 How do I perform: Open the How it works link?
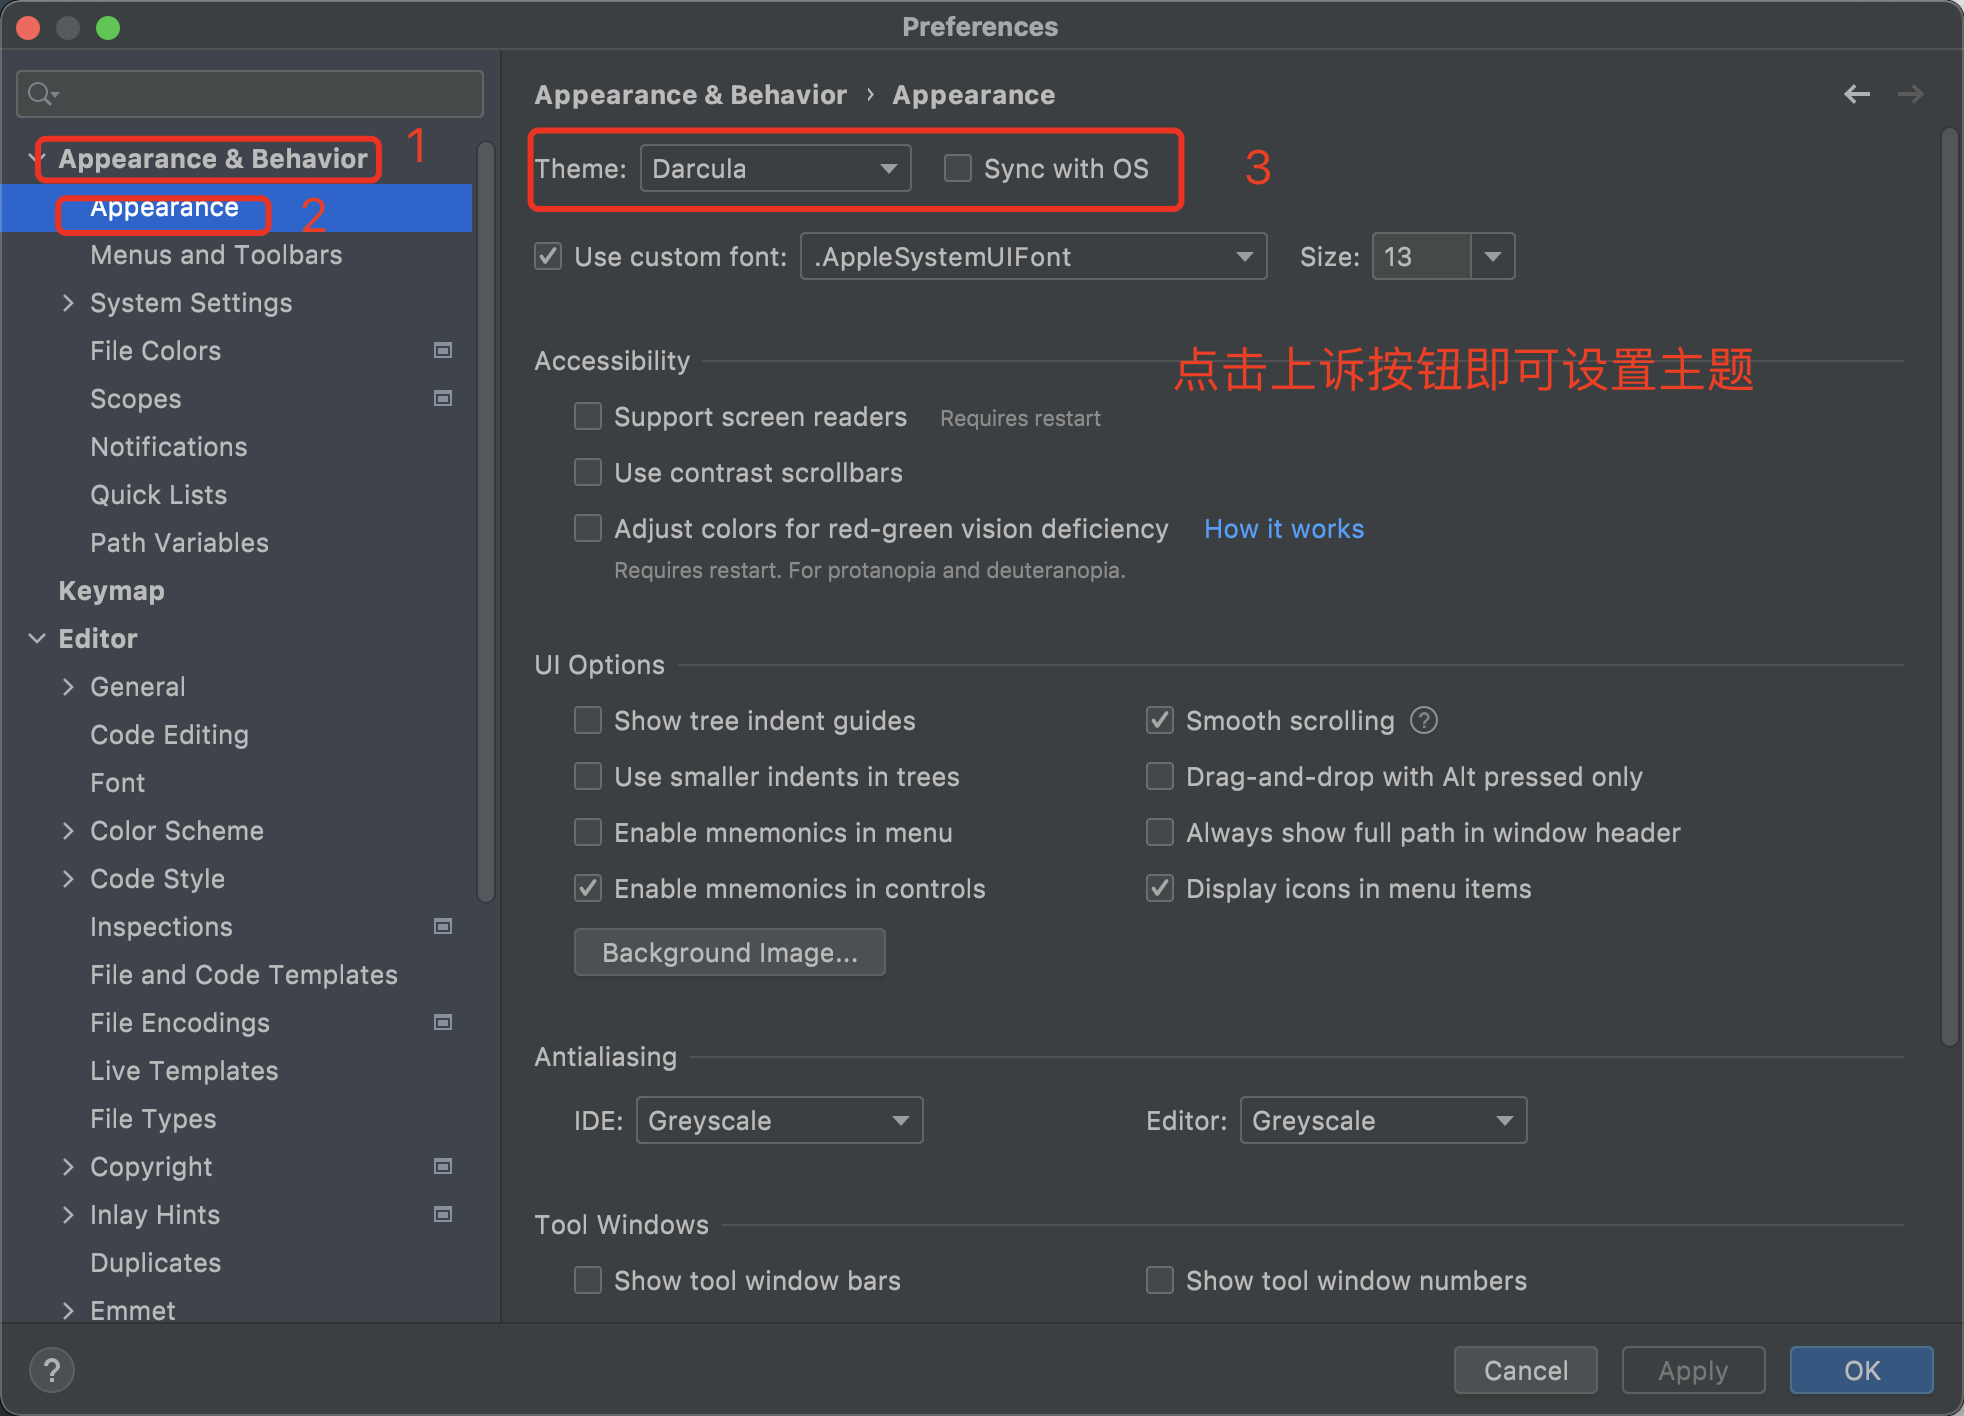pyautogui.click(x=1283, y=528)
